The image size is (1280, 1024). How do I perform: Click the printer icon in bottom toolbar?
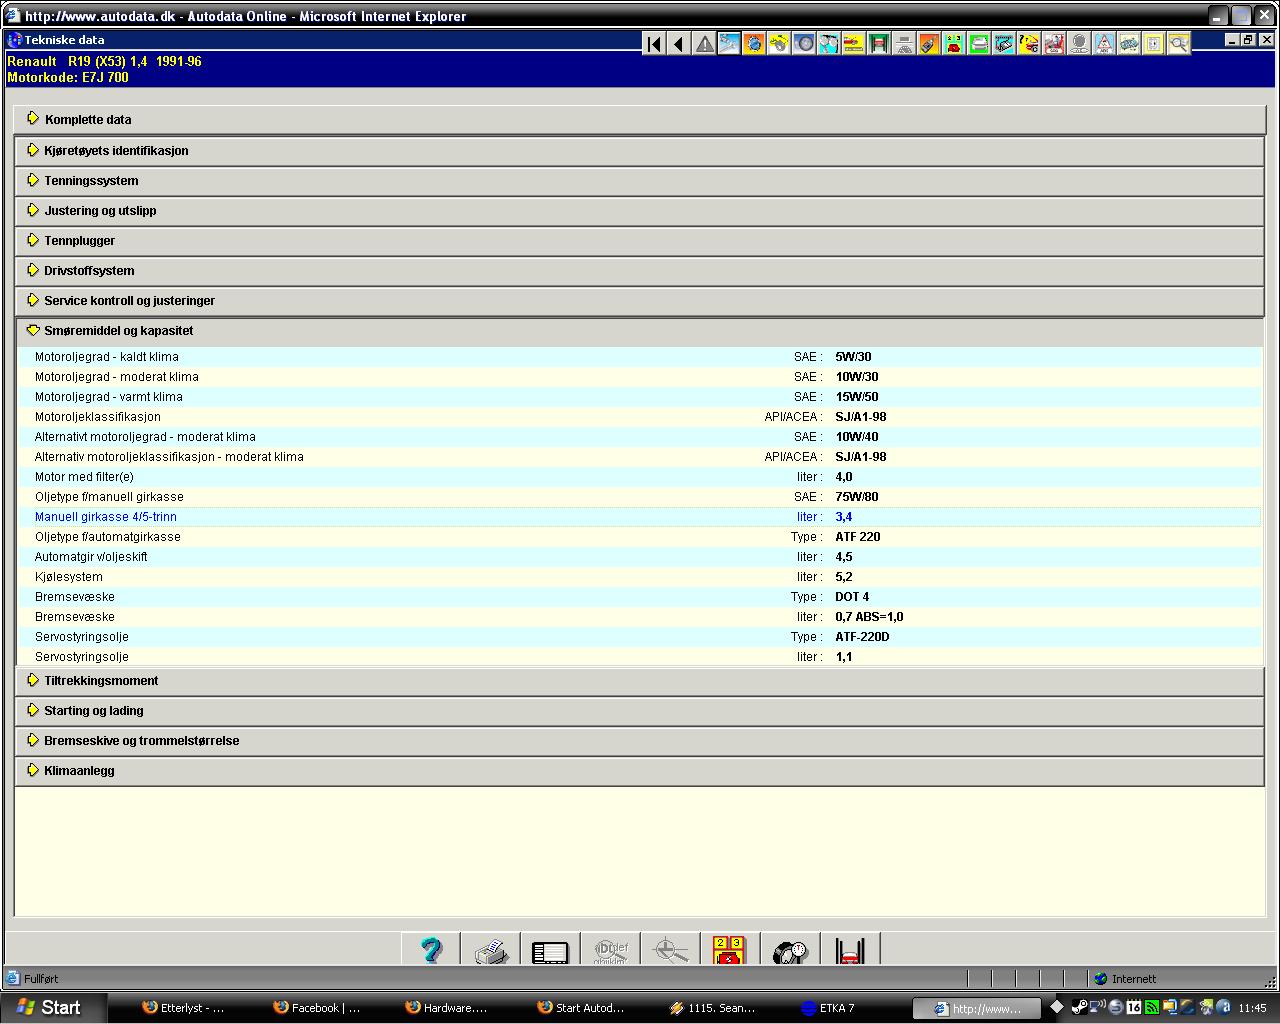coord(491,950)
